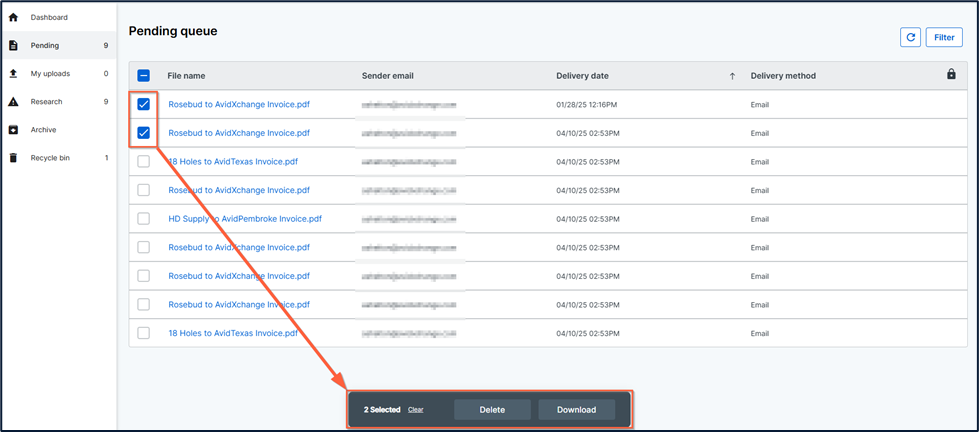Click the Delivery date column header
The width and height of the screenshot is (979, 432).
[x=583, y=76]
